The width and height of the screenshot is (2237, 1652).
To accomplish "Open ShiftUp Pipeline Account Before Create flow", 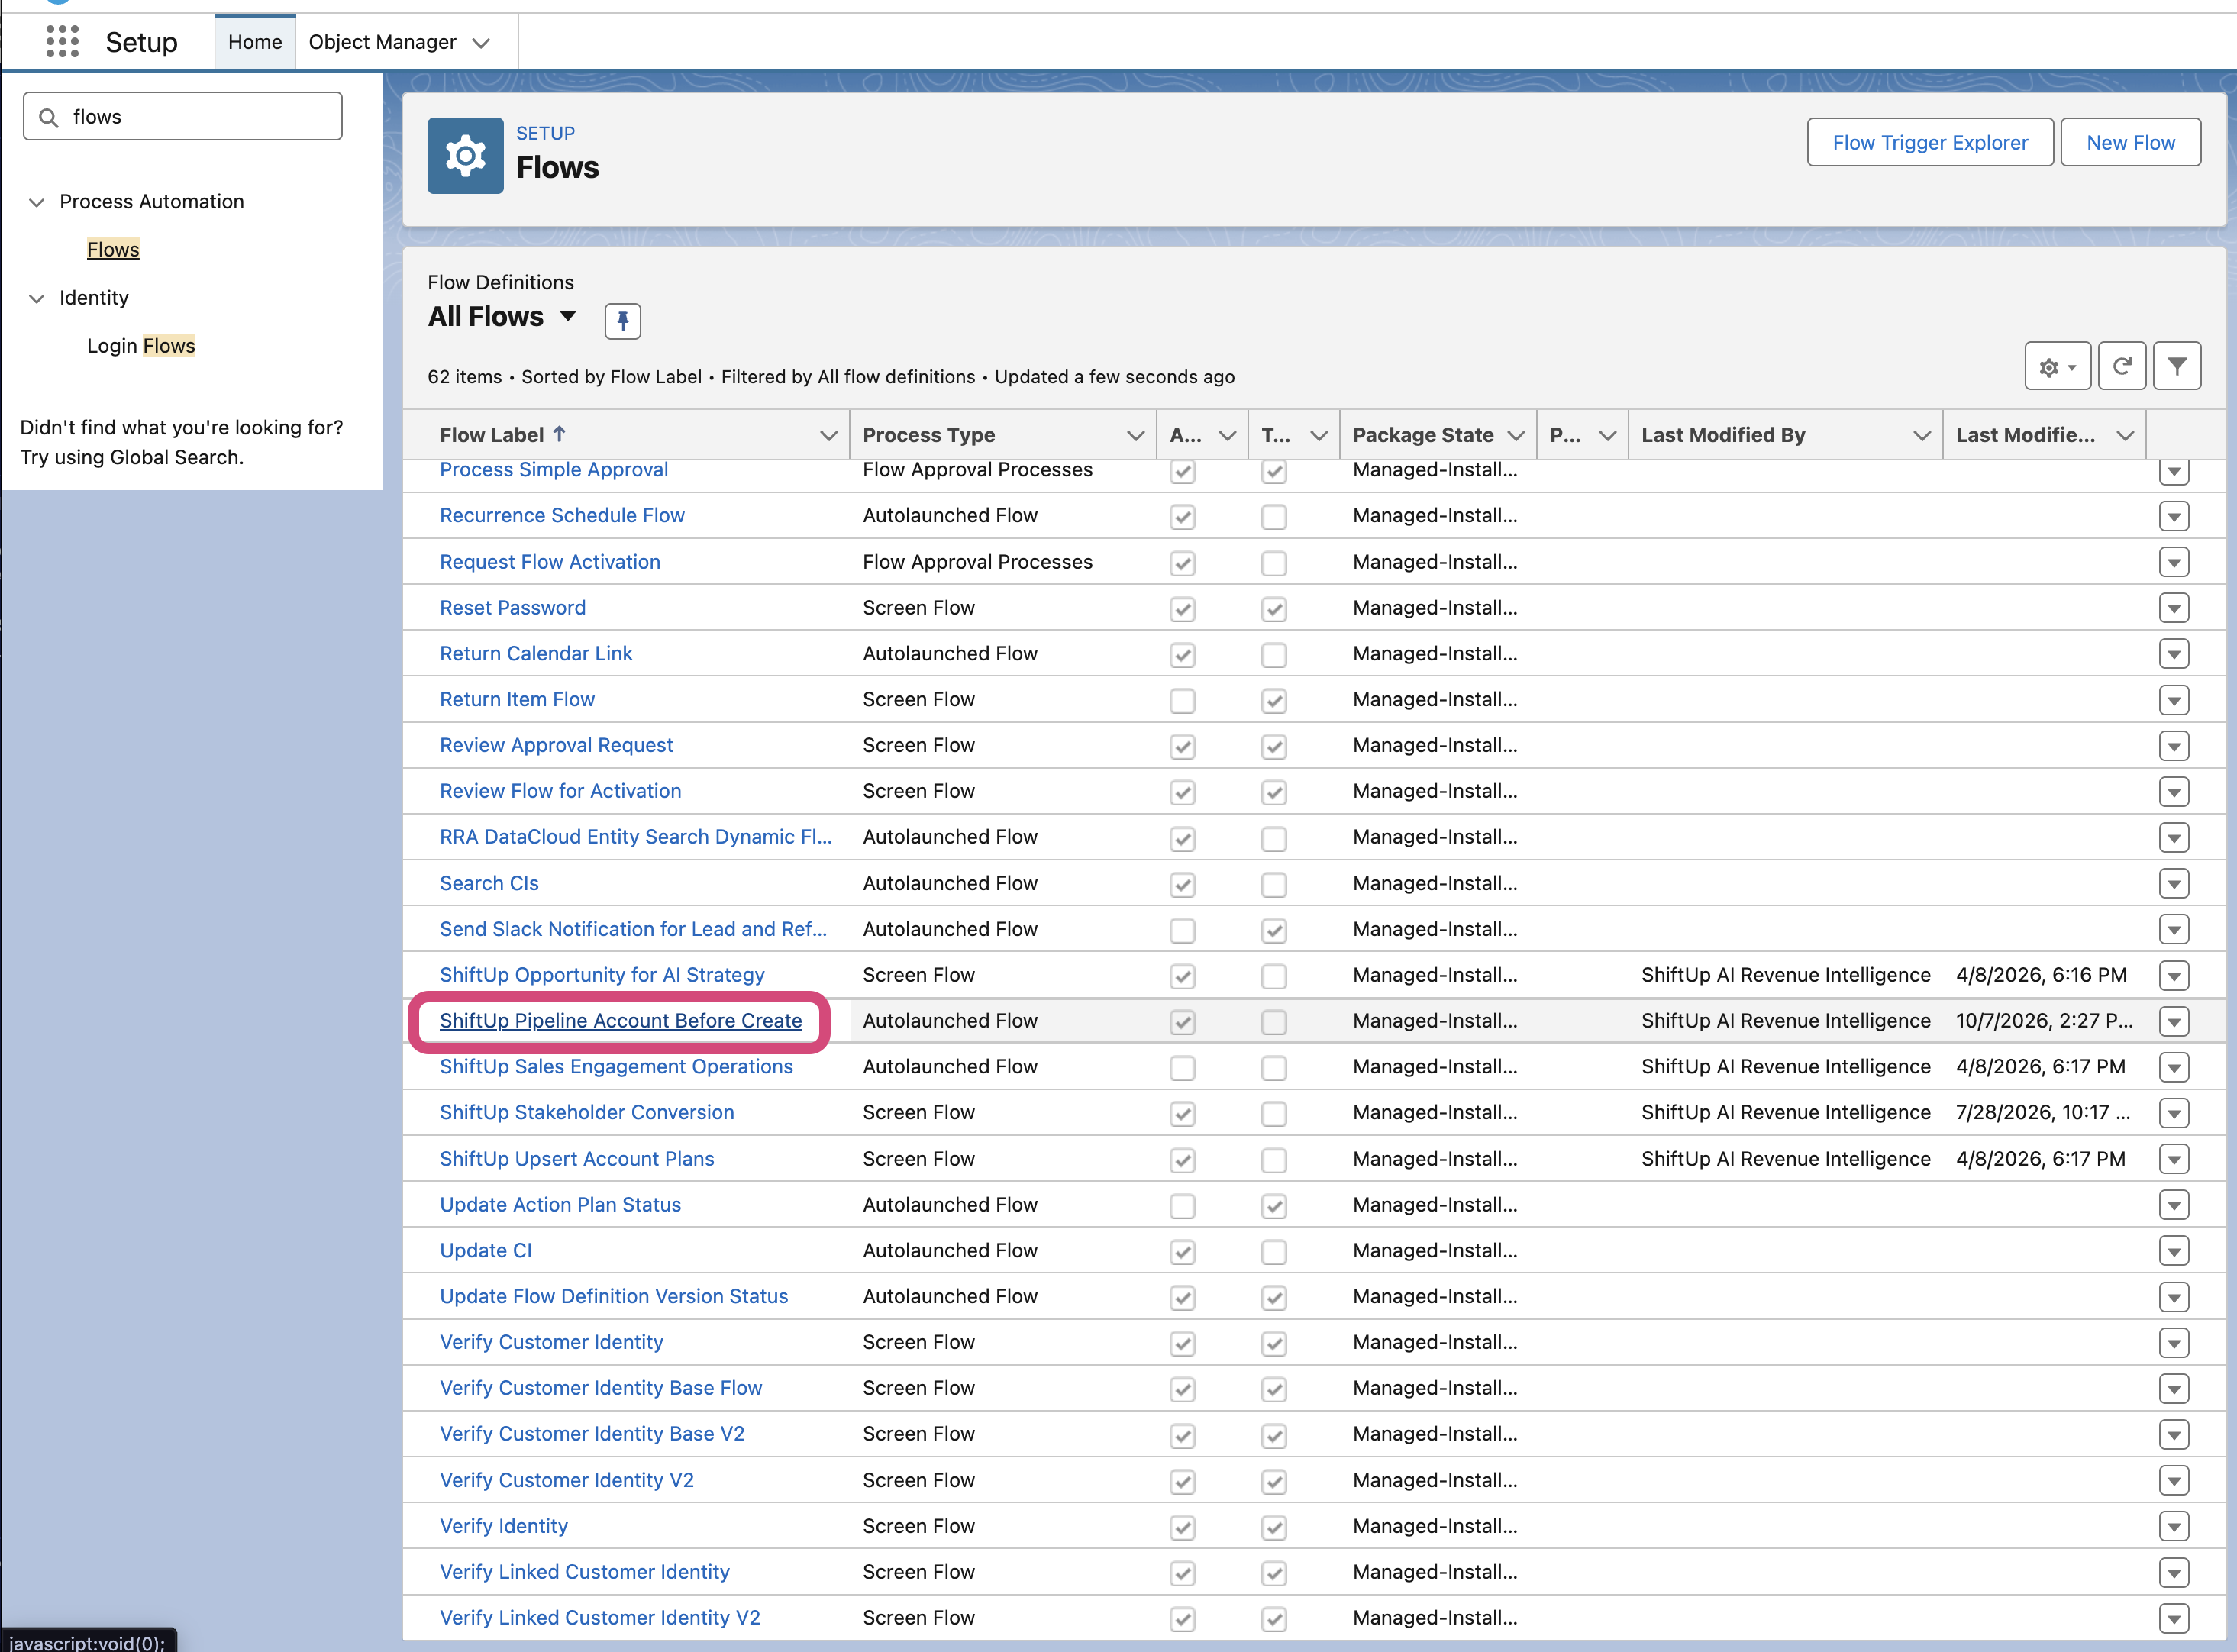I will click(x=621, y=1021).
